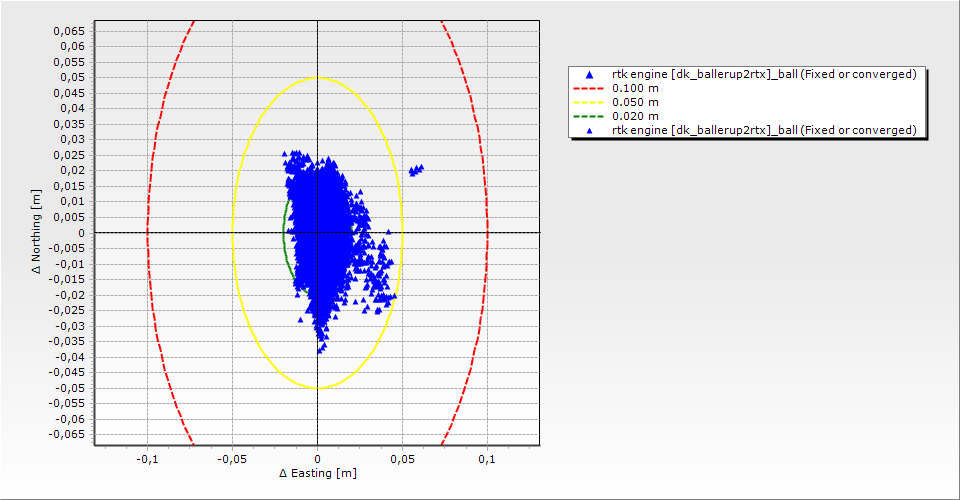Click the "0.050 m" legend label

click(x=636, y=102)
